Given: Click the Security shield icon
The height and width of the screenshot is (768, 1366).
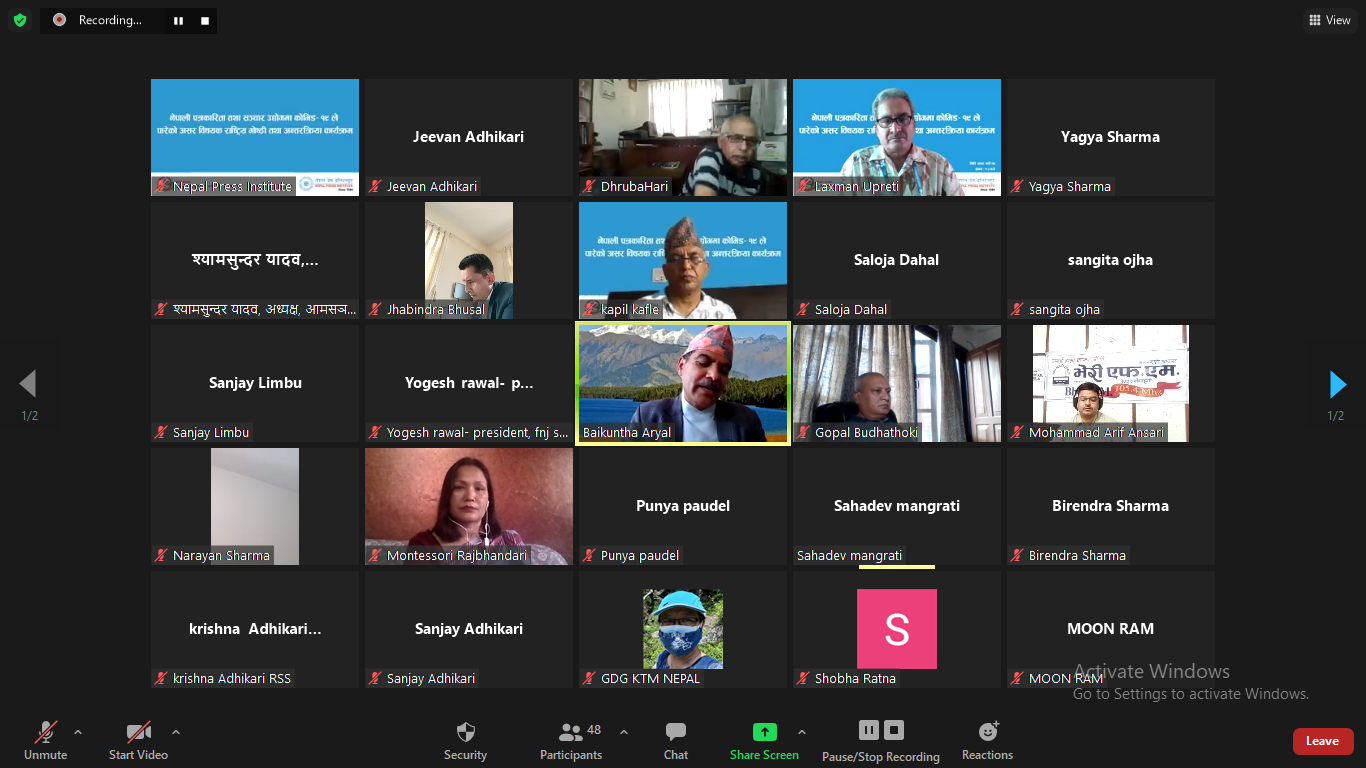Looking at the screenshot, I should pyautogui.click(x=465, y=732).
